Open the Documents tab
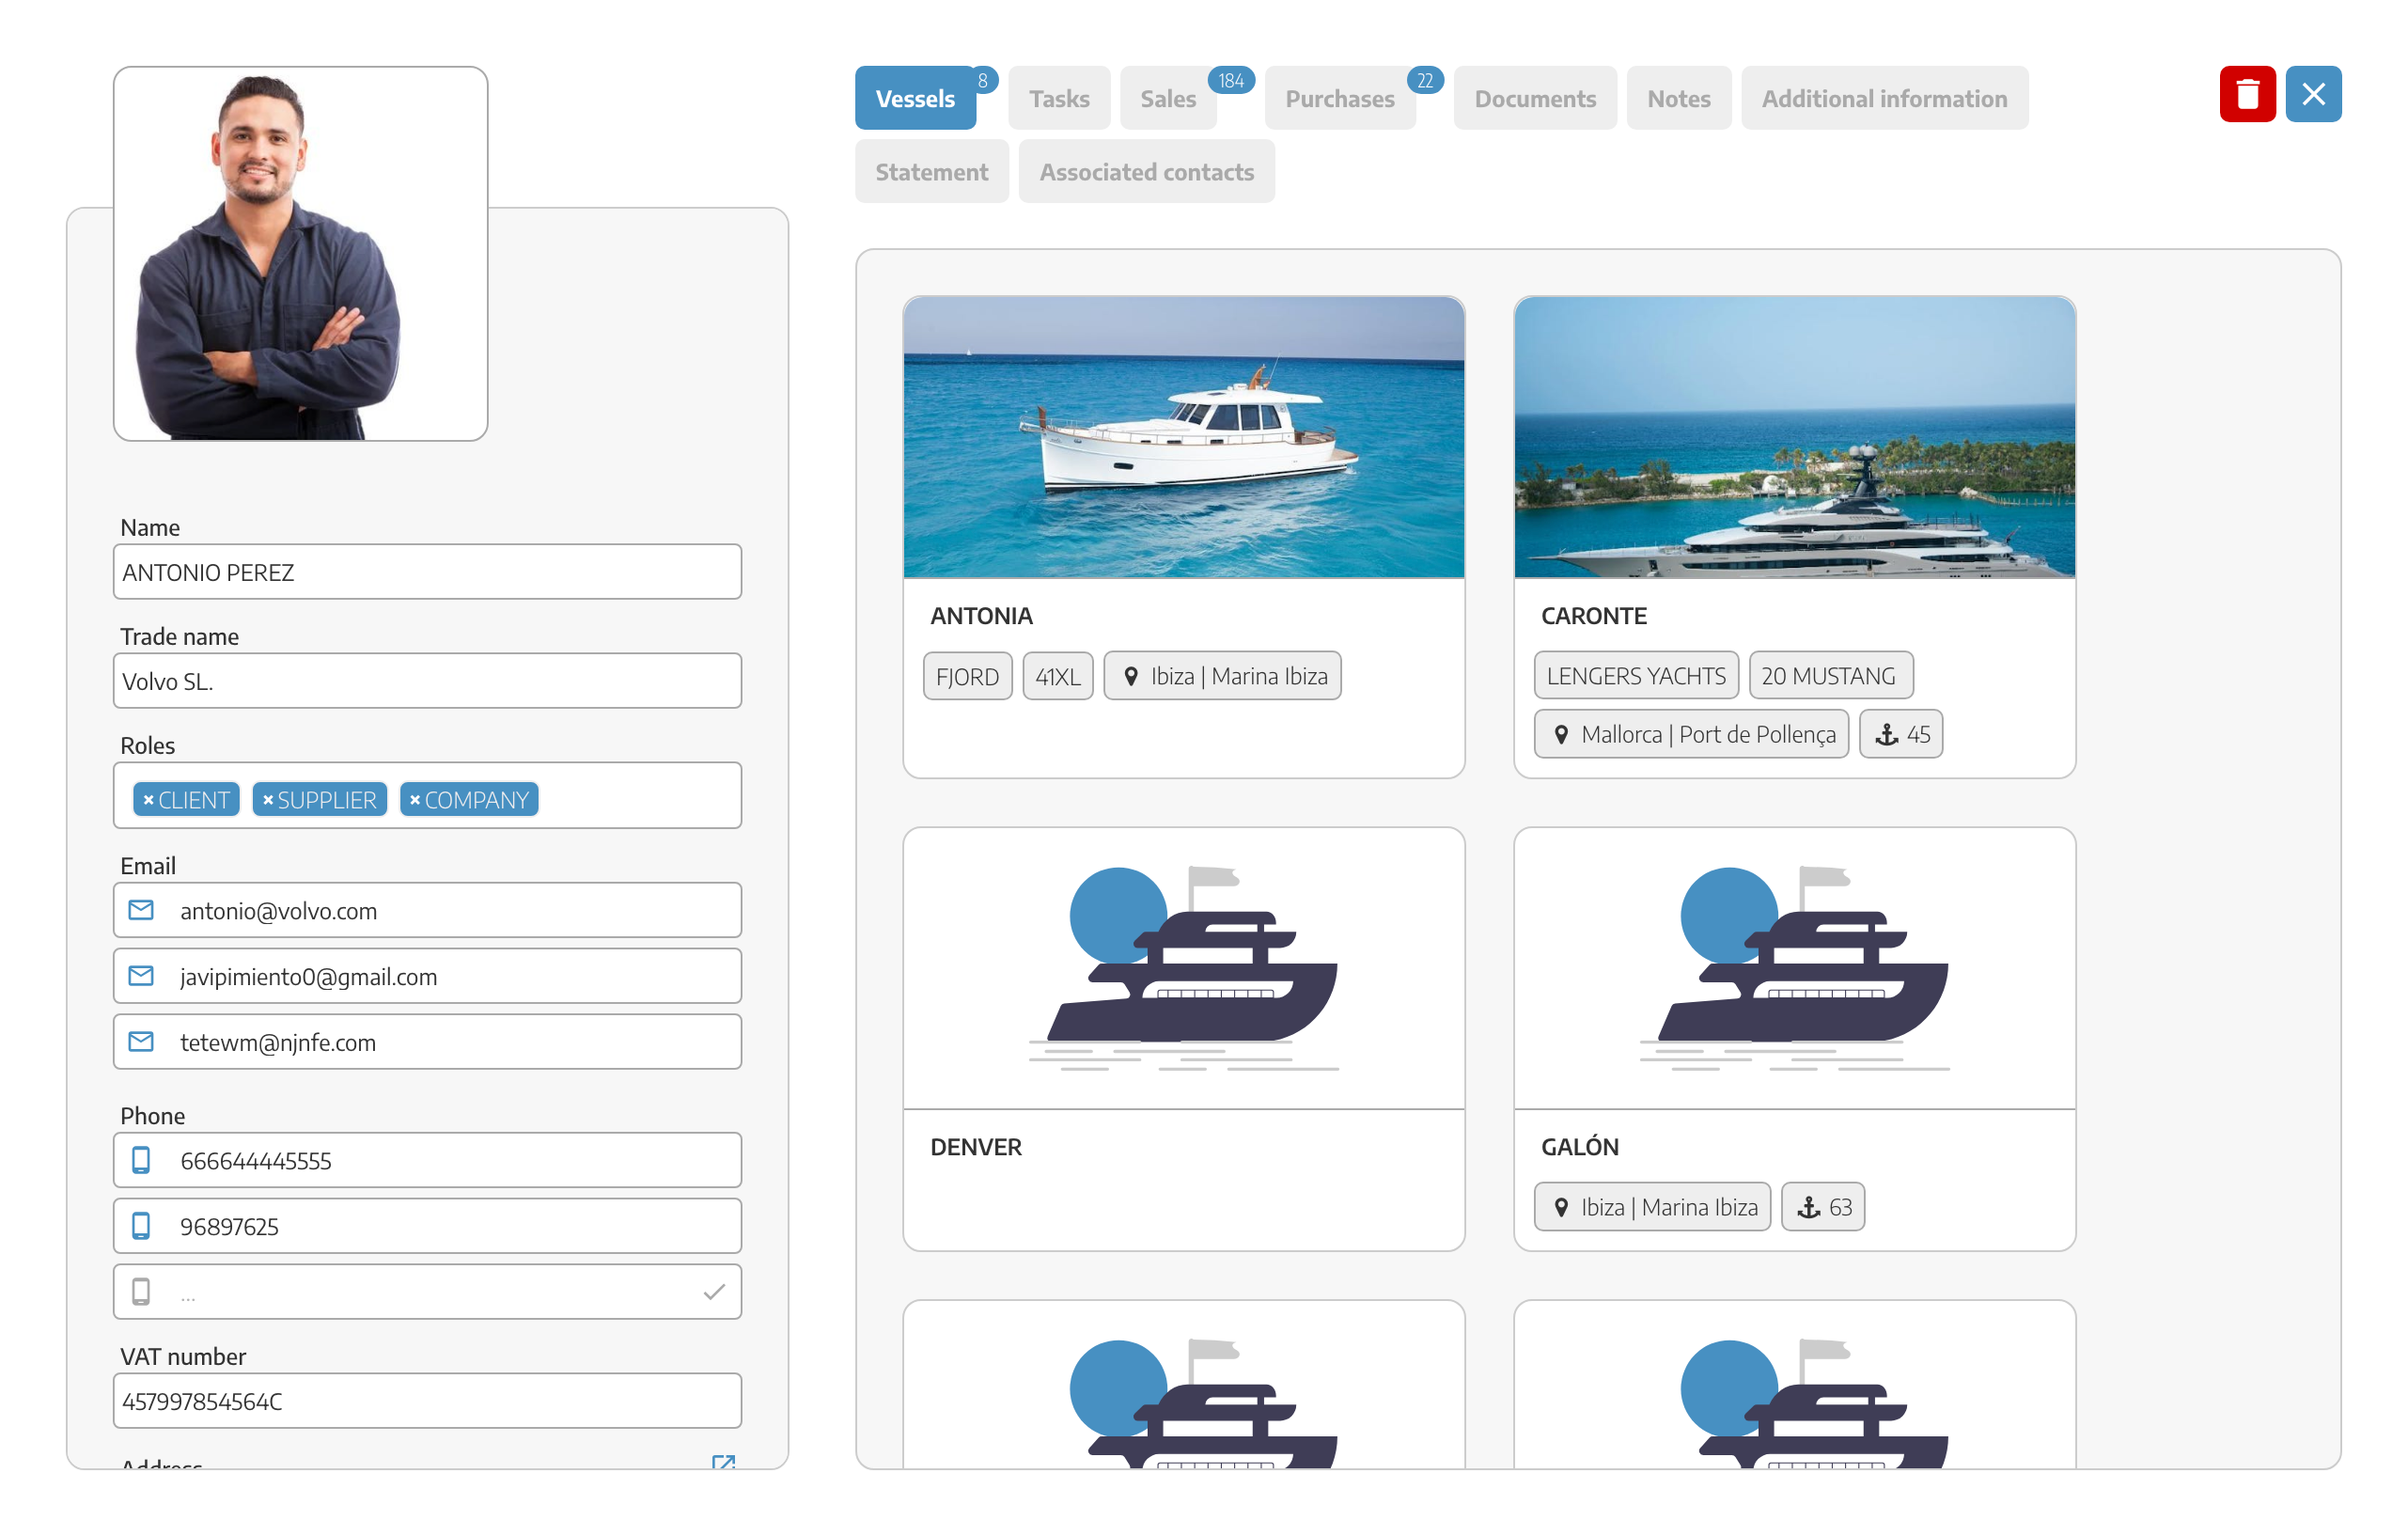Viewport: 2408px width, 1536px height. pyautogui.click(x=1535, y=98)
